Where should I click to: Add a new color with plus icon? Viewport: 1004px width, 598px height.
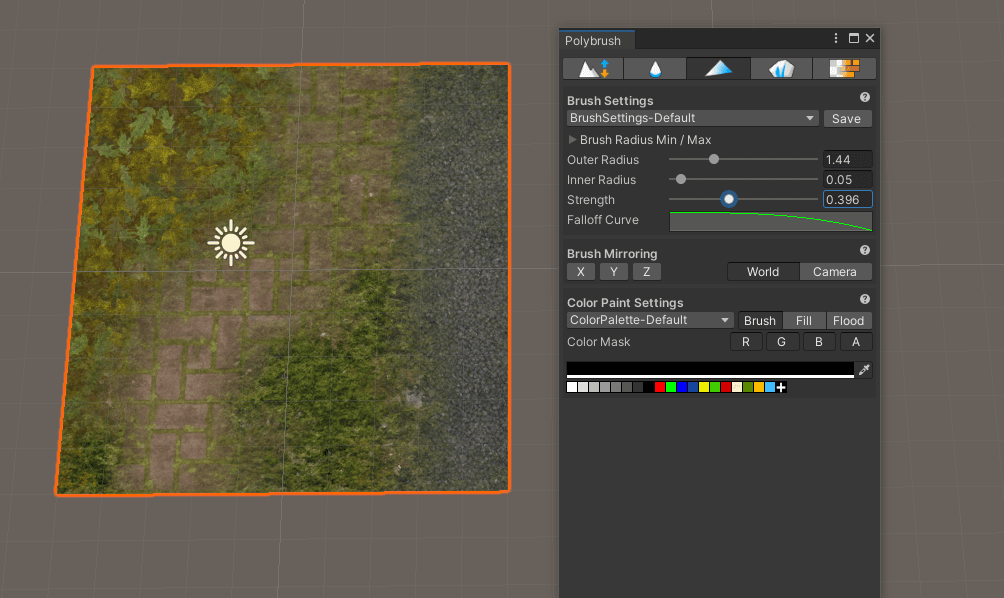point(781,387)
